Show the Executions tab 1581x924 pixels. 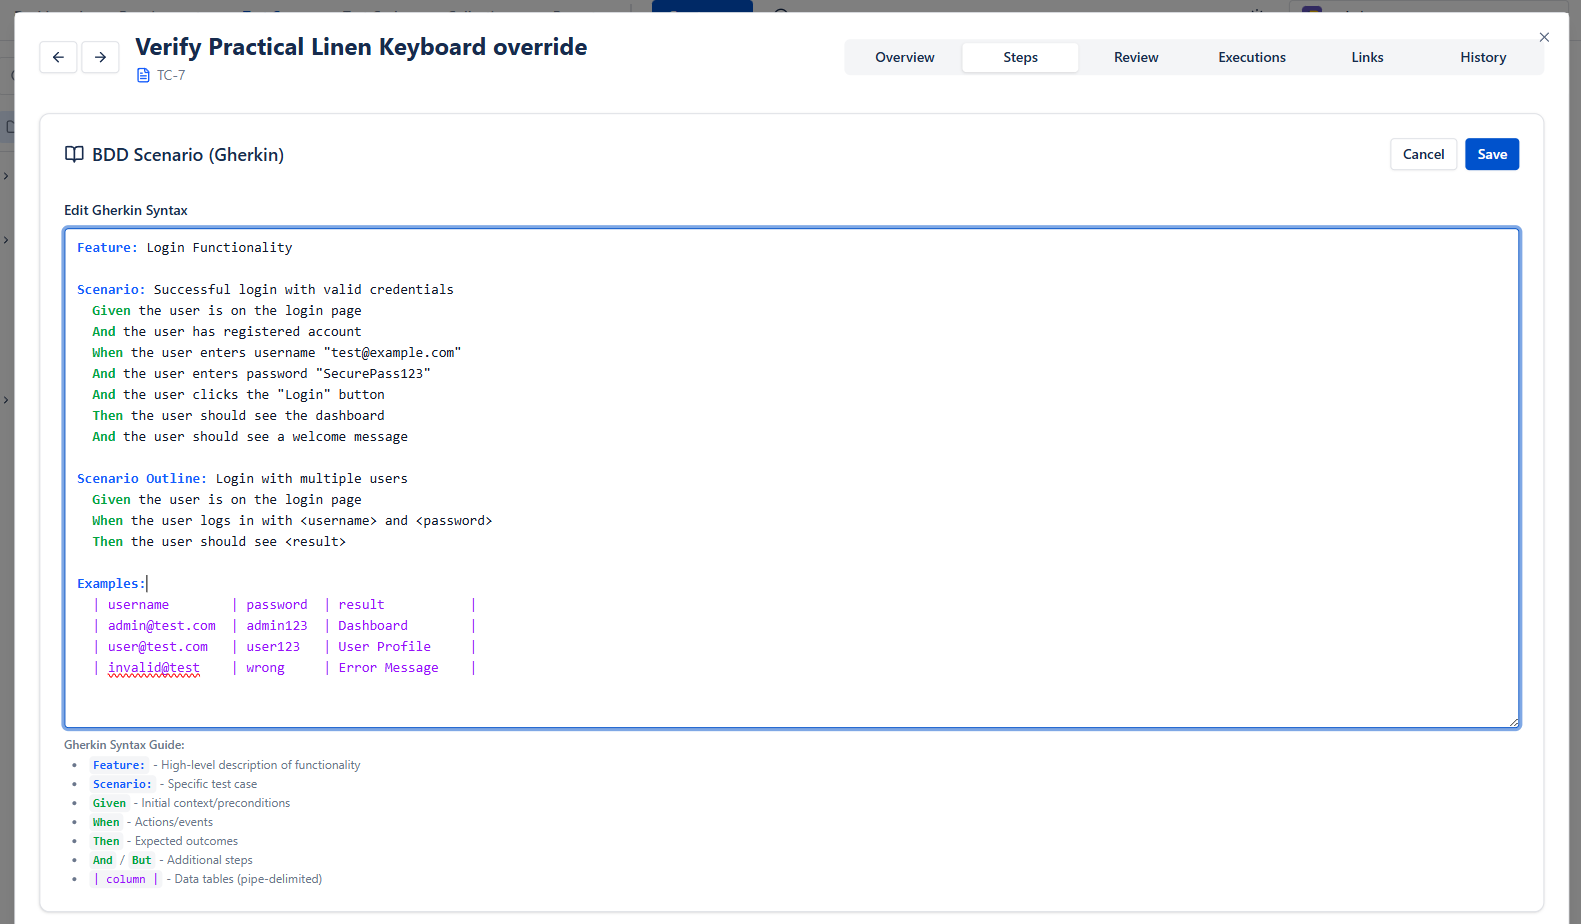1251,58
